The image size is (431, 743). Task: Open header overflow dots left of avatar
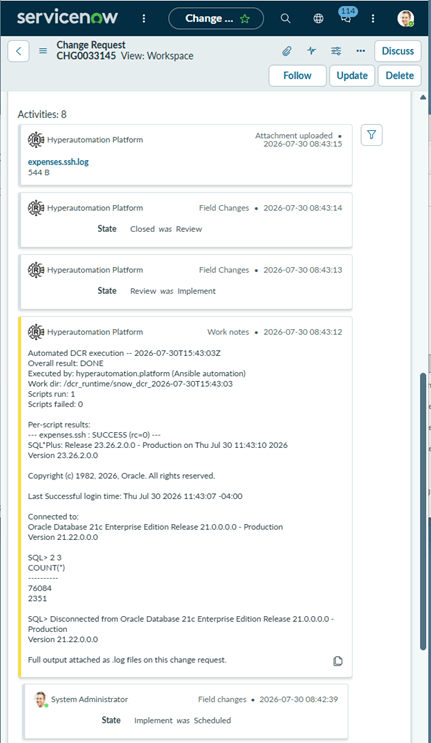pos(373,18)
